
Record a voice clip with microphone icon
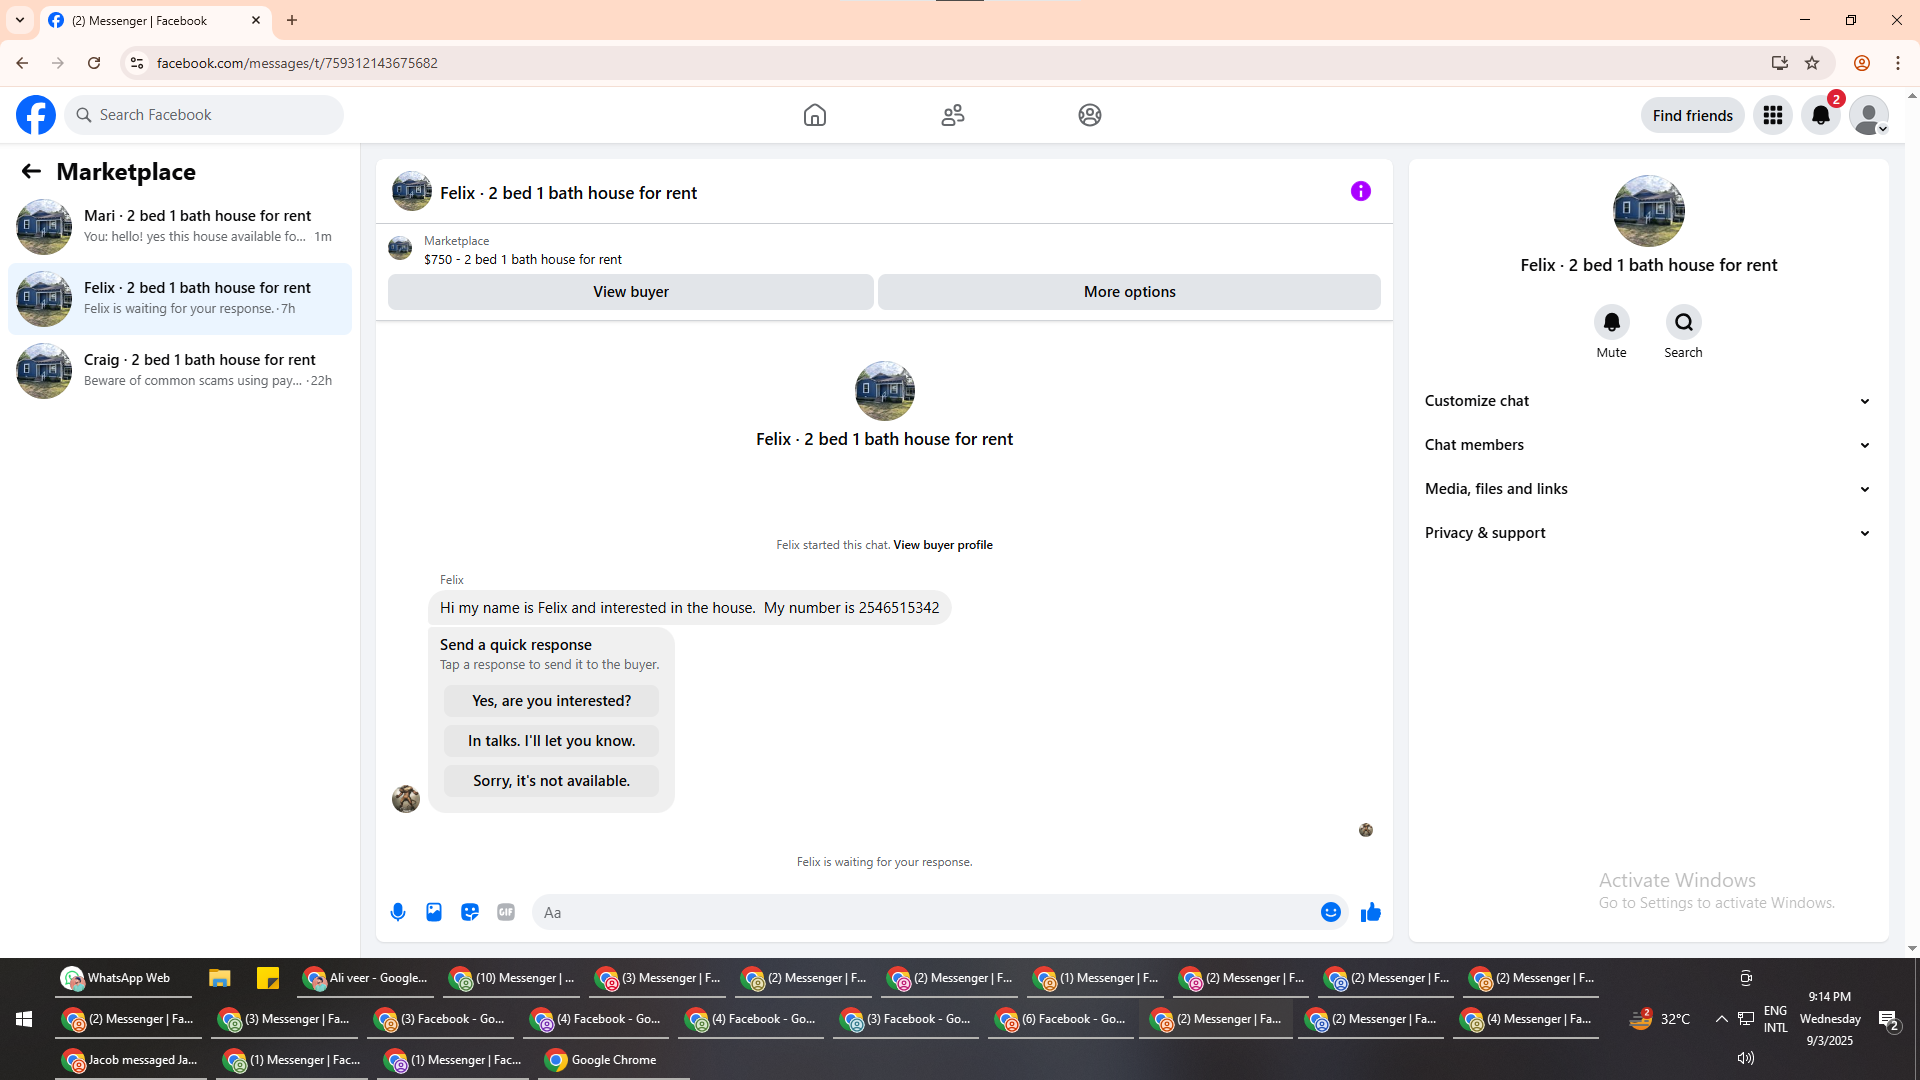[398, 912]
